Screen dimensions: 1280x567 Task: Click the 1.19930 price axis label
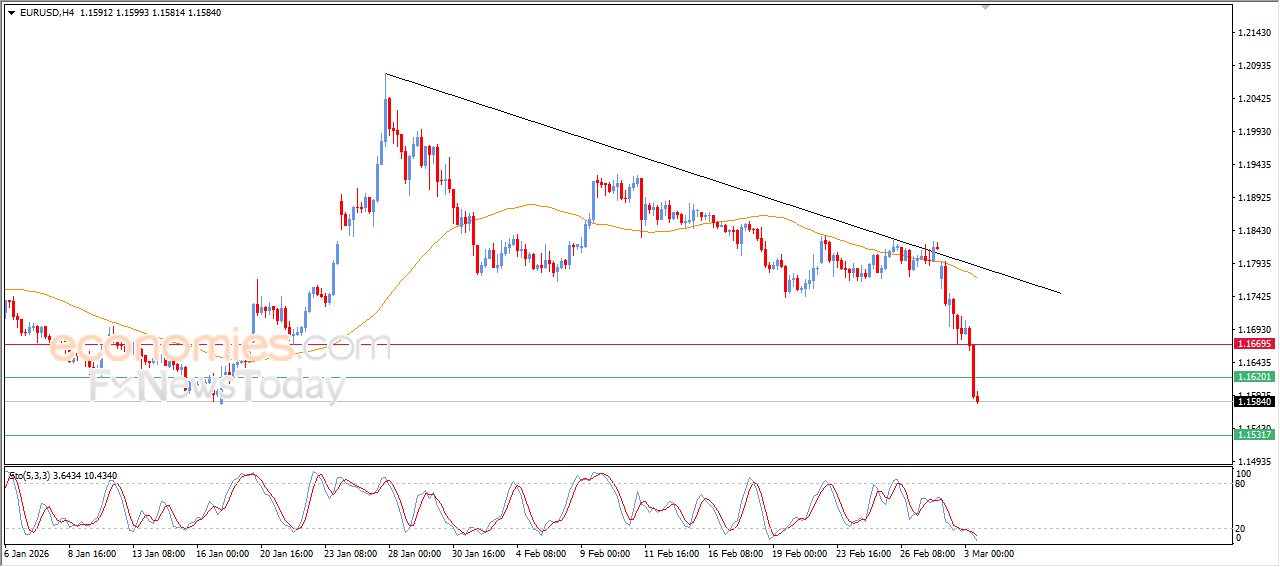point(1254,132)
